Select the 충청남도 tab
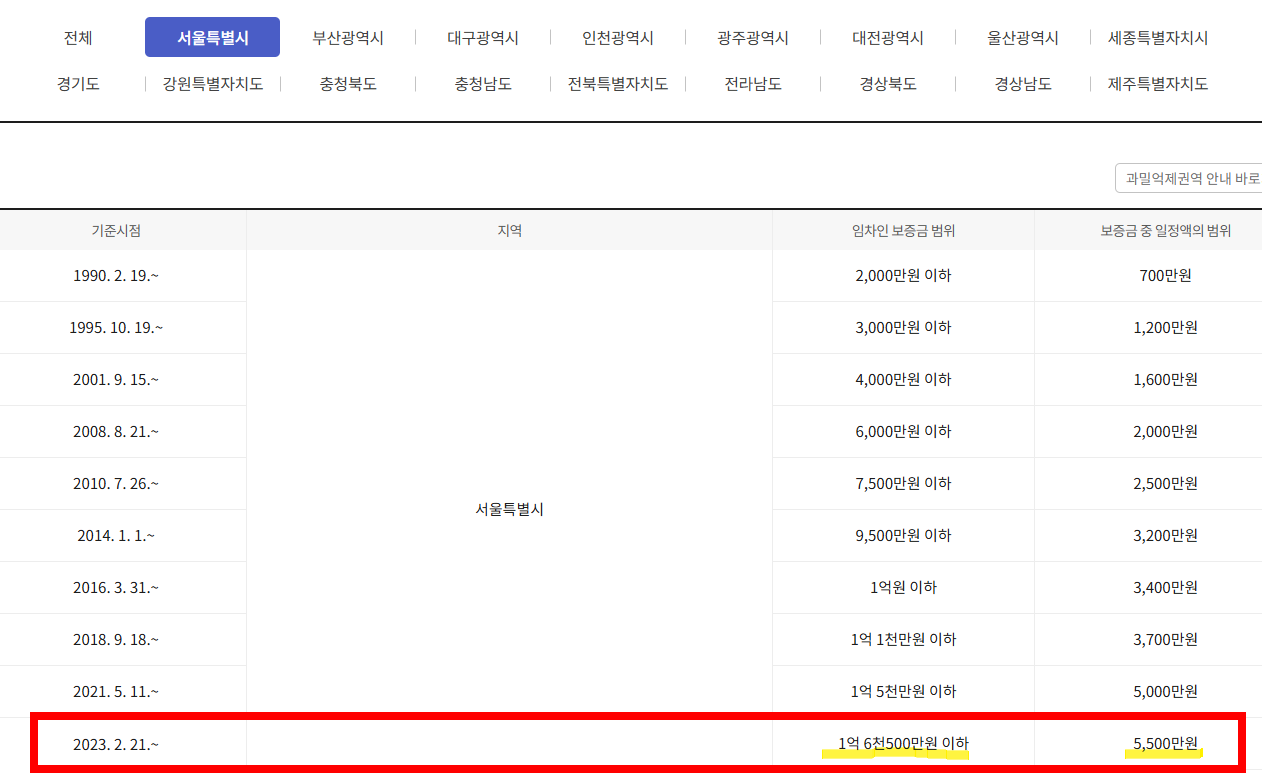 pos(483,84)
